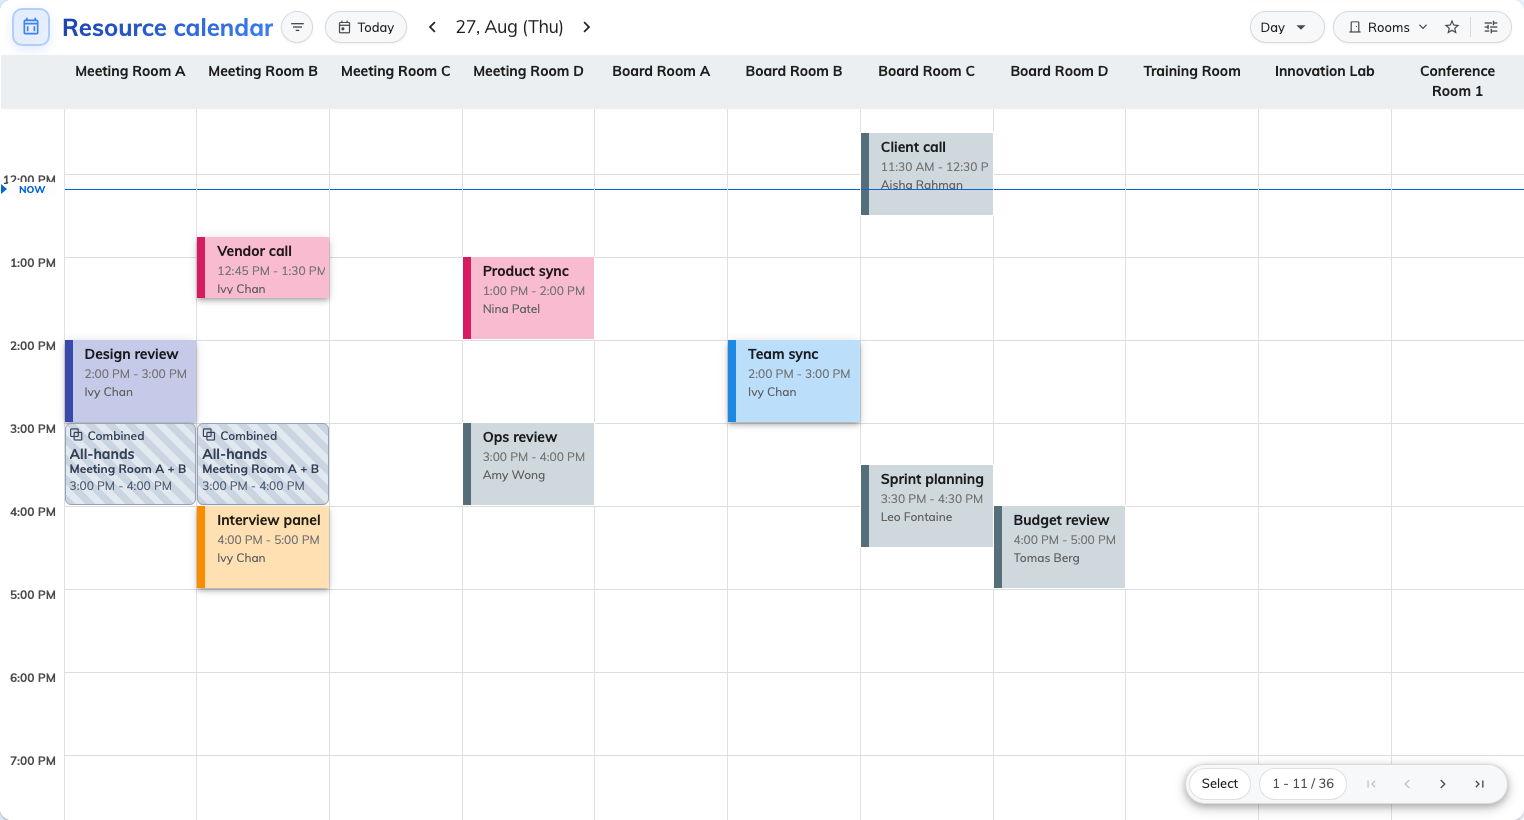Click Tomas Berg in Budget review
This screenshot has height=820, width=1524.
pyautogui.click(x=1046, y=558)
